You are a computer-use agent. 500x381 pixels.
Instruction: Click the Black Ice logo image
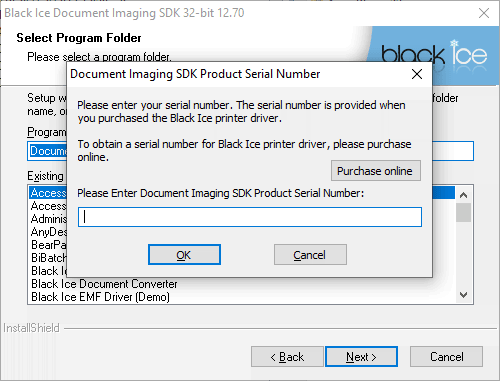(434, 55)
